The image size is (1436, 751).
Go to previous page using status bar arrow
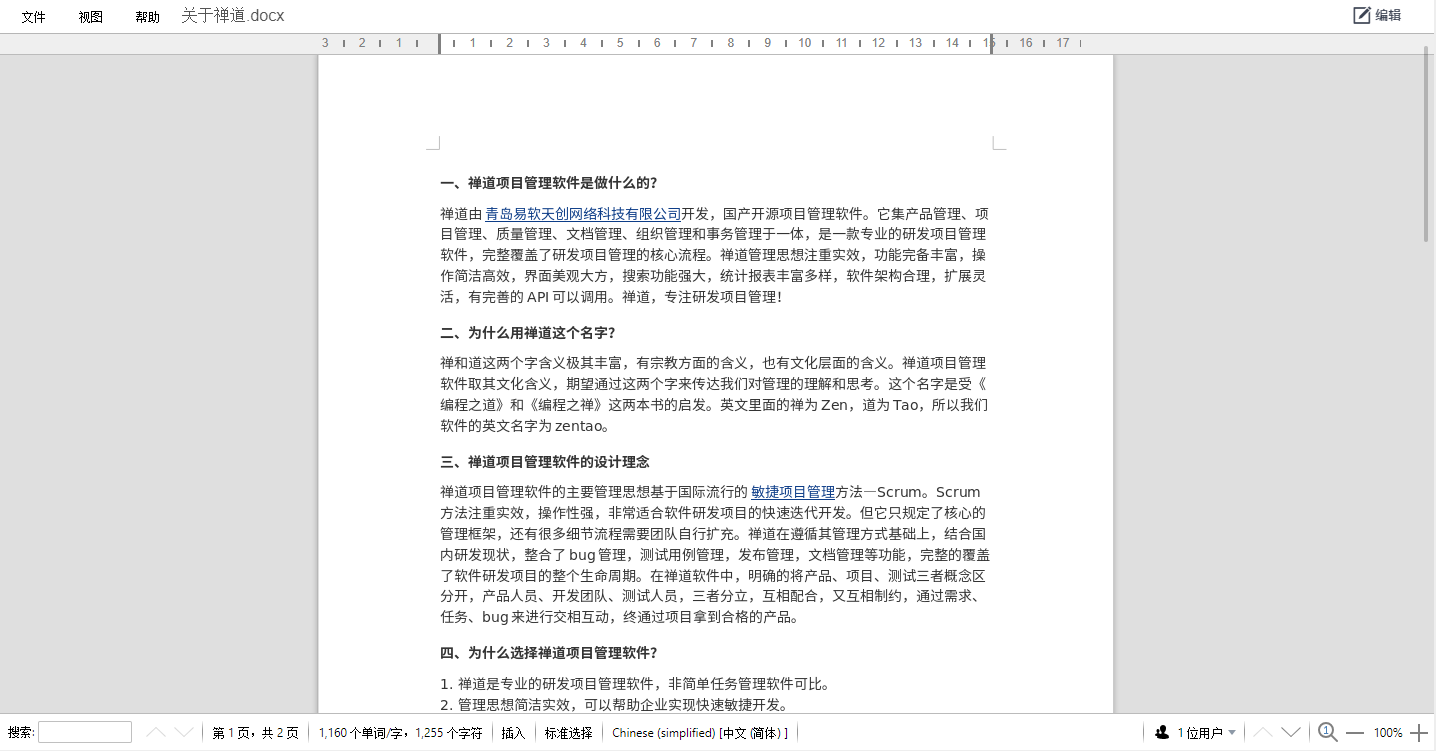pyautogui.click(x=1263, y=733)
